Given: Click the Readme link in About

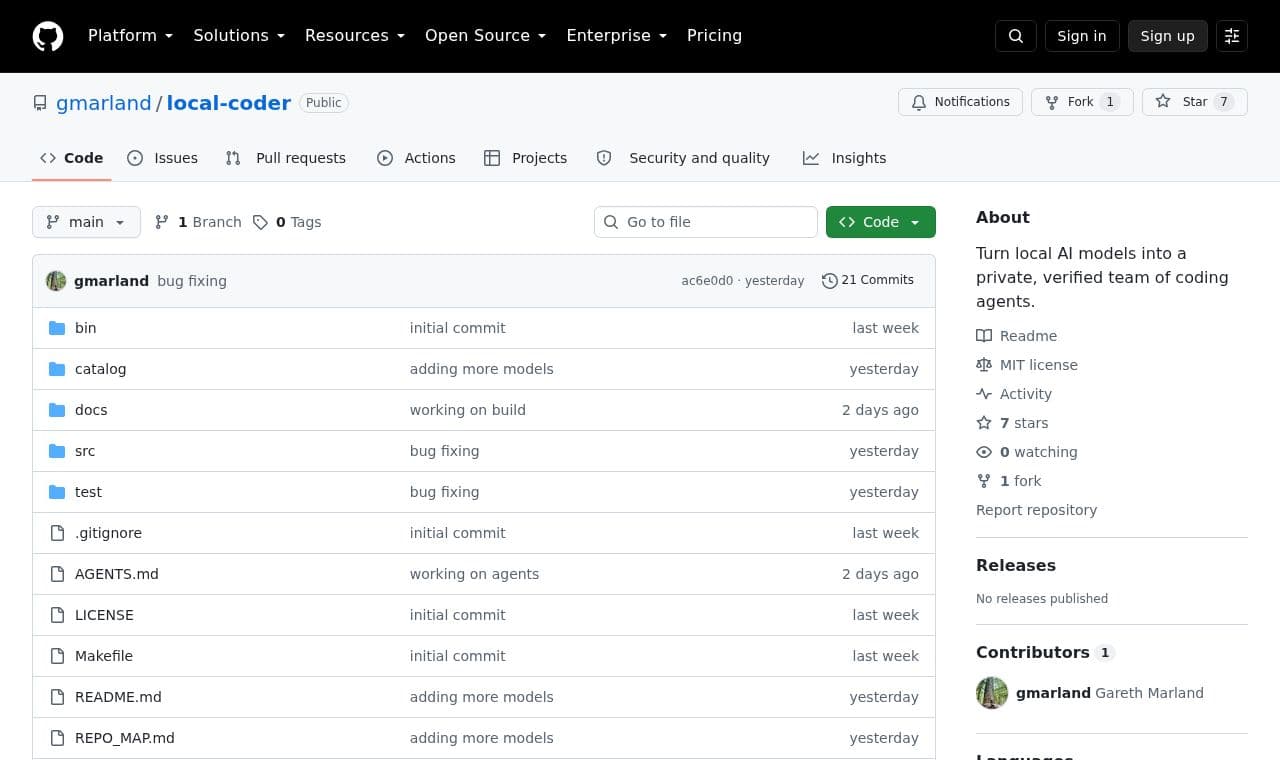Looking at the screenshot, I should coord(1017,336).
